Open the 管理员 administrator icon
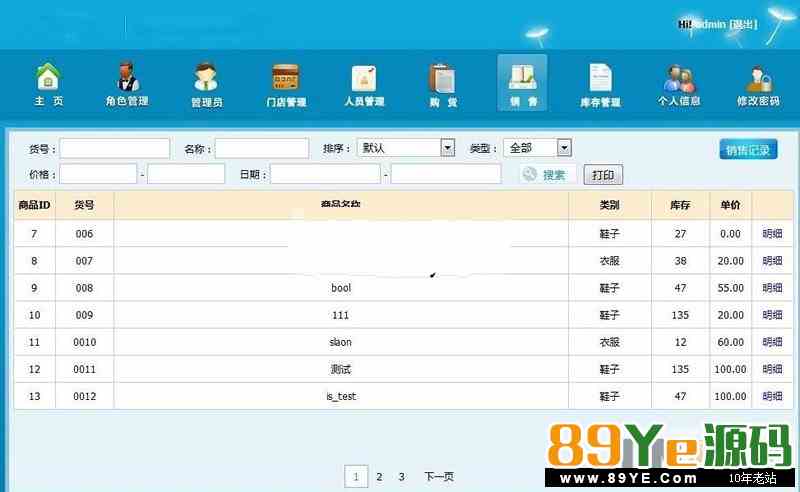The image size is (800, 492). click(206, 84)
